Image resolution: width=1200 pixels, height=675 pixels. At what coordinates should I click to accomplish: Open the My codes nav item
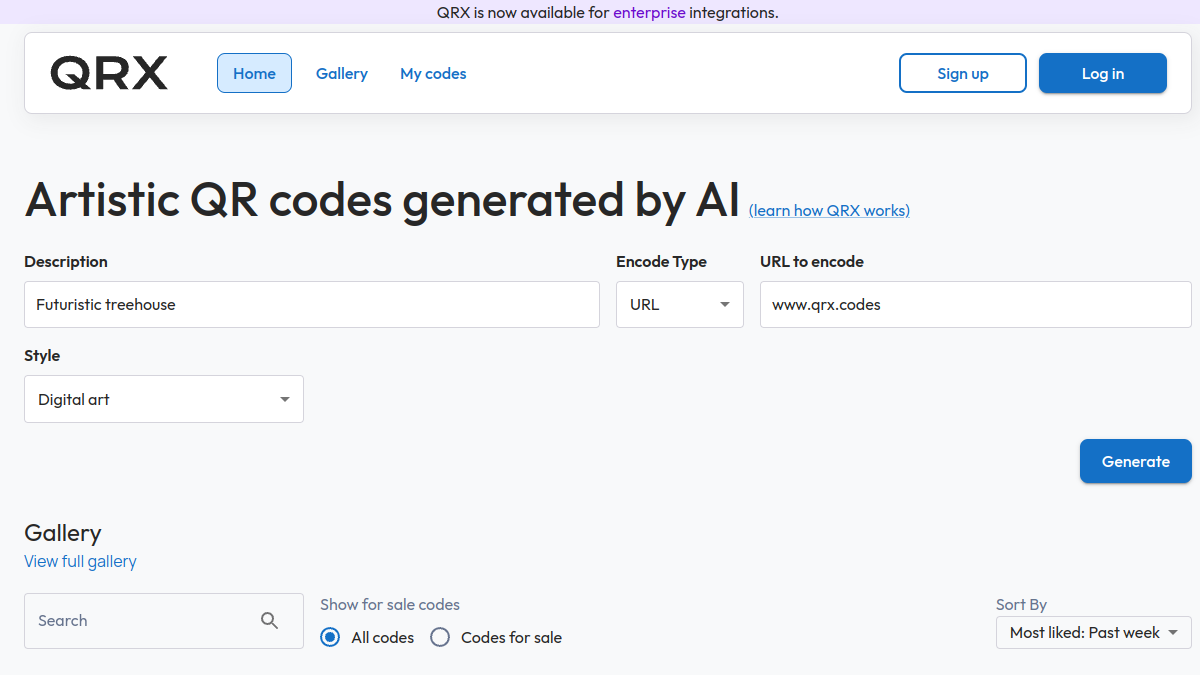coord(433,73)
